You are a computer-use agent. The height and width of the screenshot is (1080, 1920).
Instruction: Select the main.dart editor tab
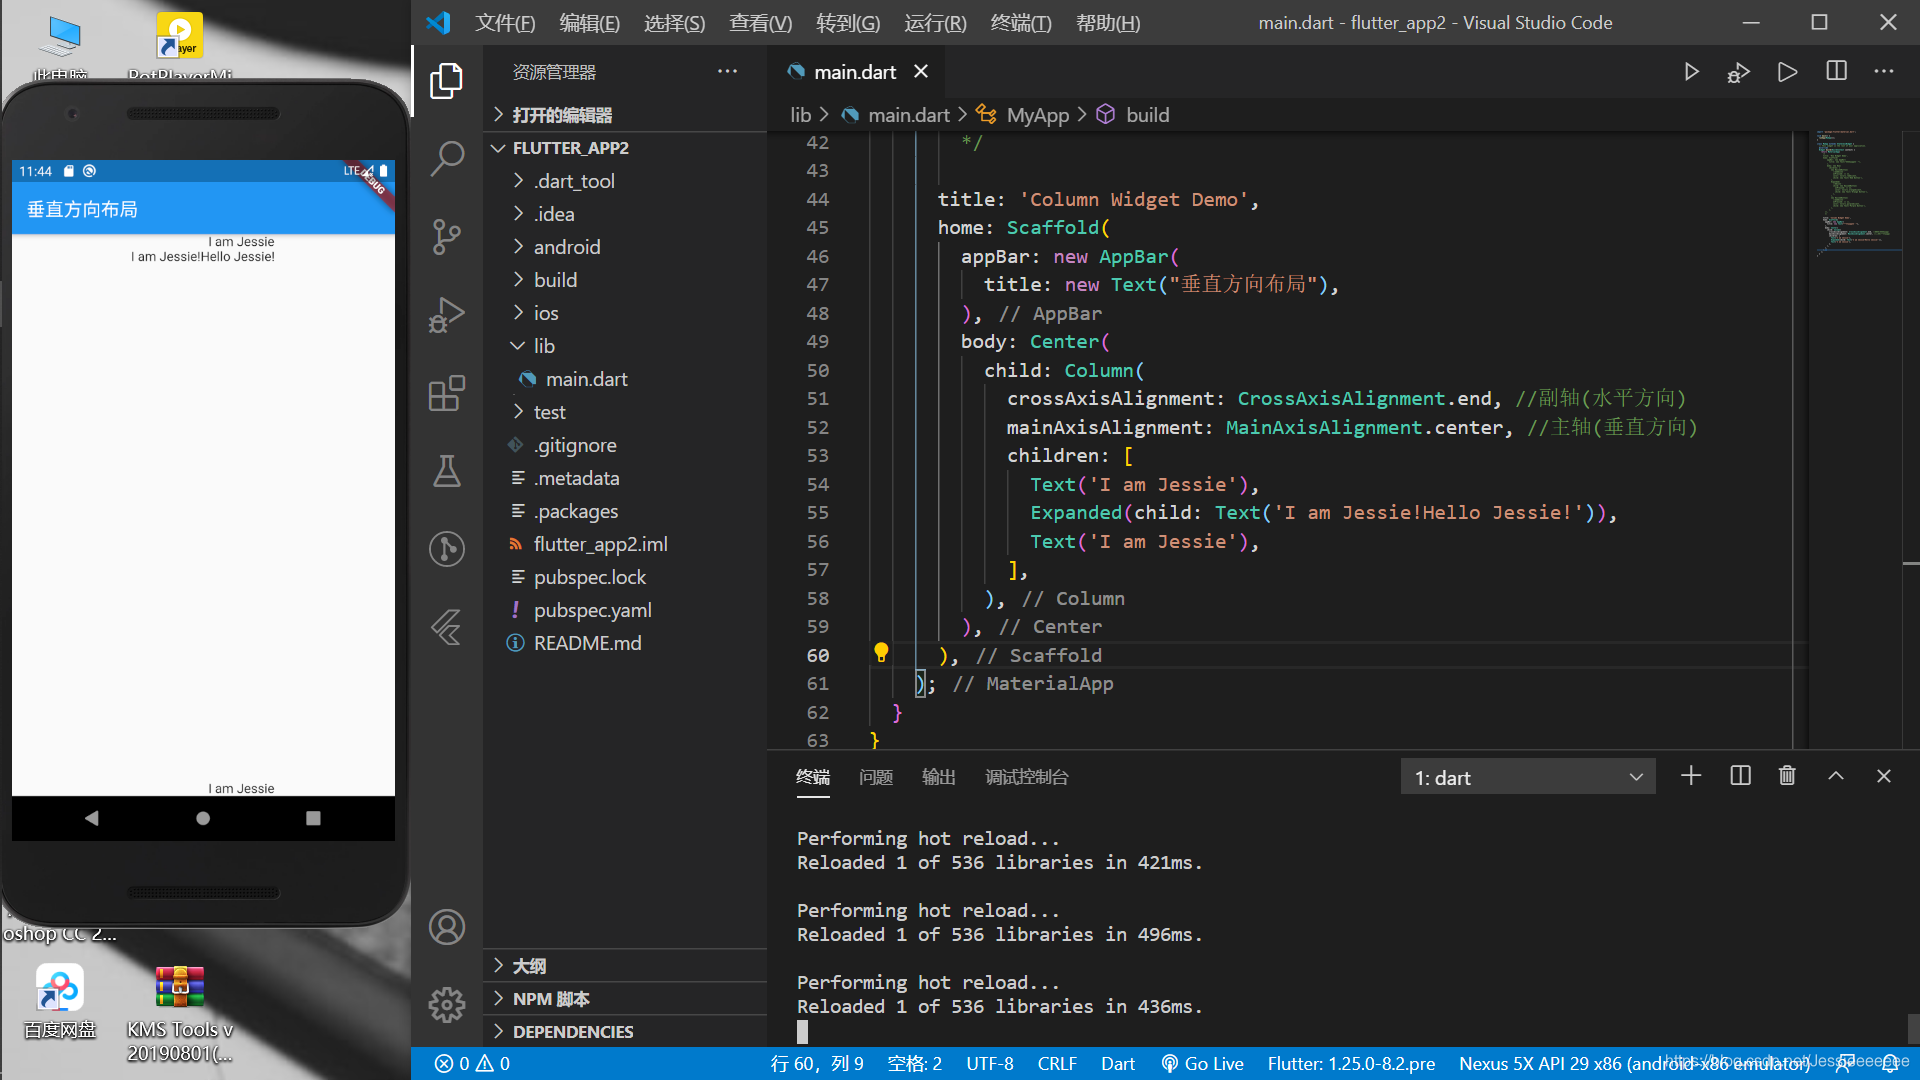pos(854,72)
